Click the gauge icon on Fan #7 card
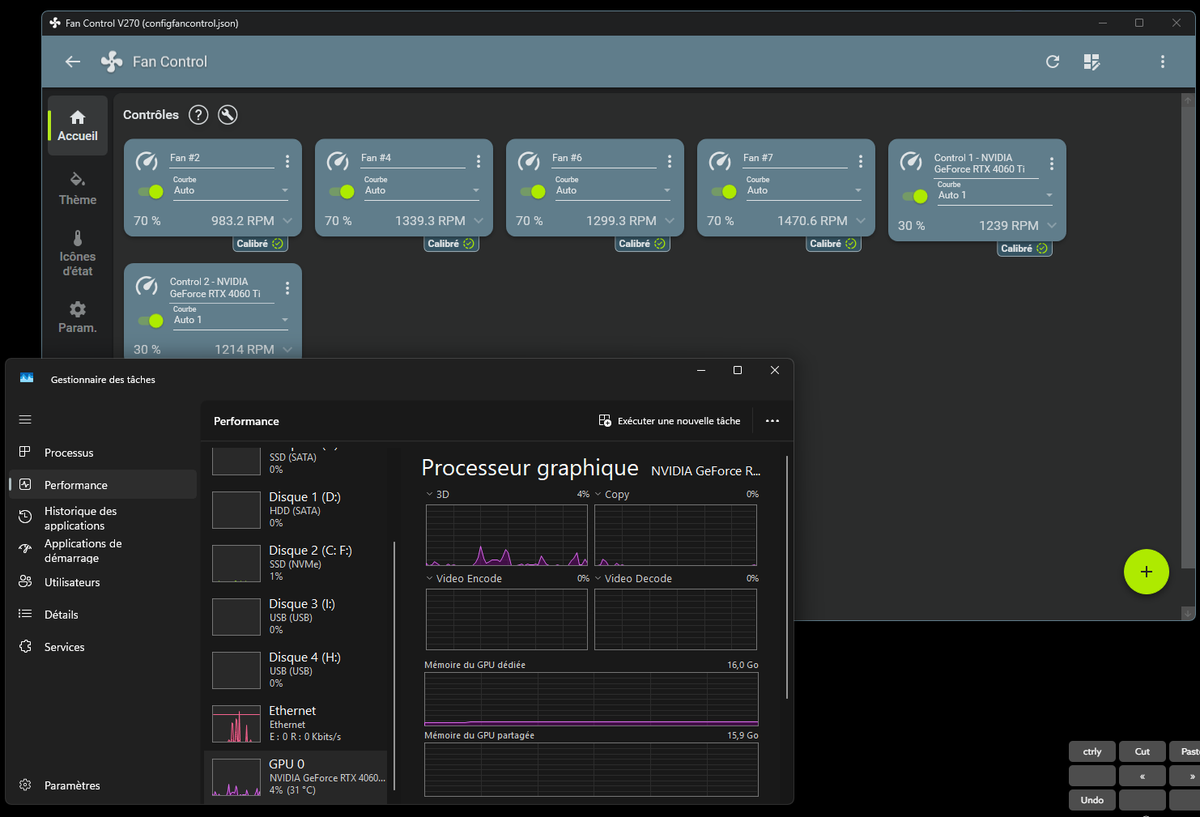1200x817 pixels. click(x=720, y=161)
